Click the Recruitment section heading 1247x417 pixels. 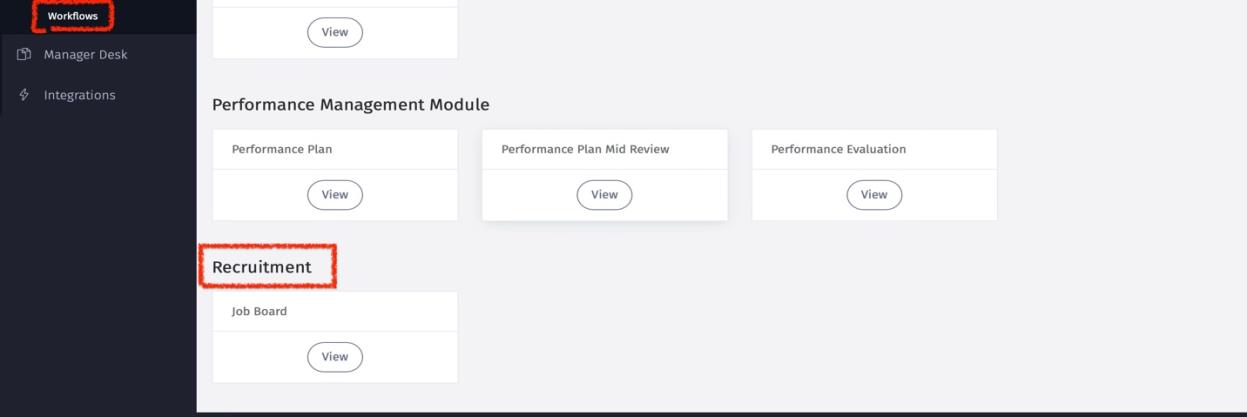[x=262, y=267]
